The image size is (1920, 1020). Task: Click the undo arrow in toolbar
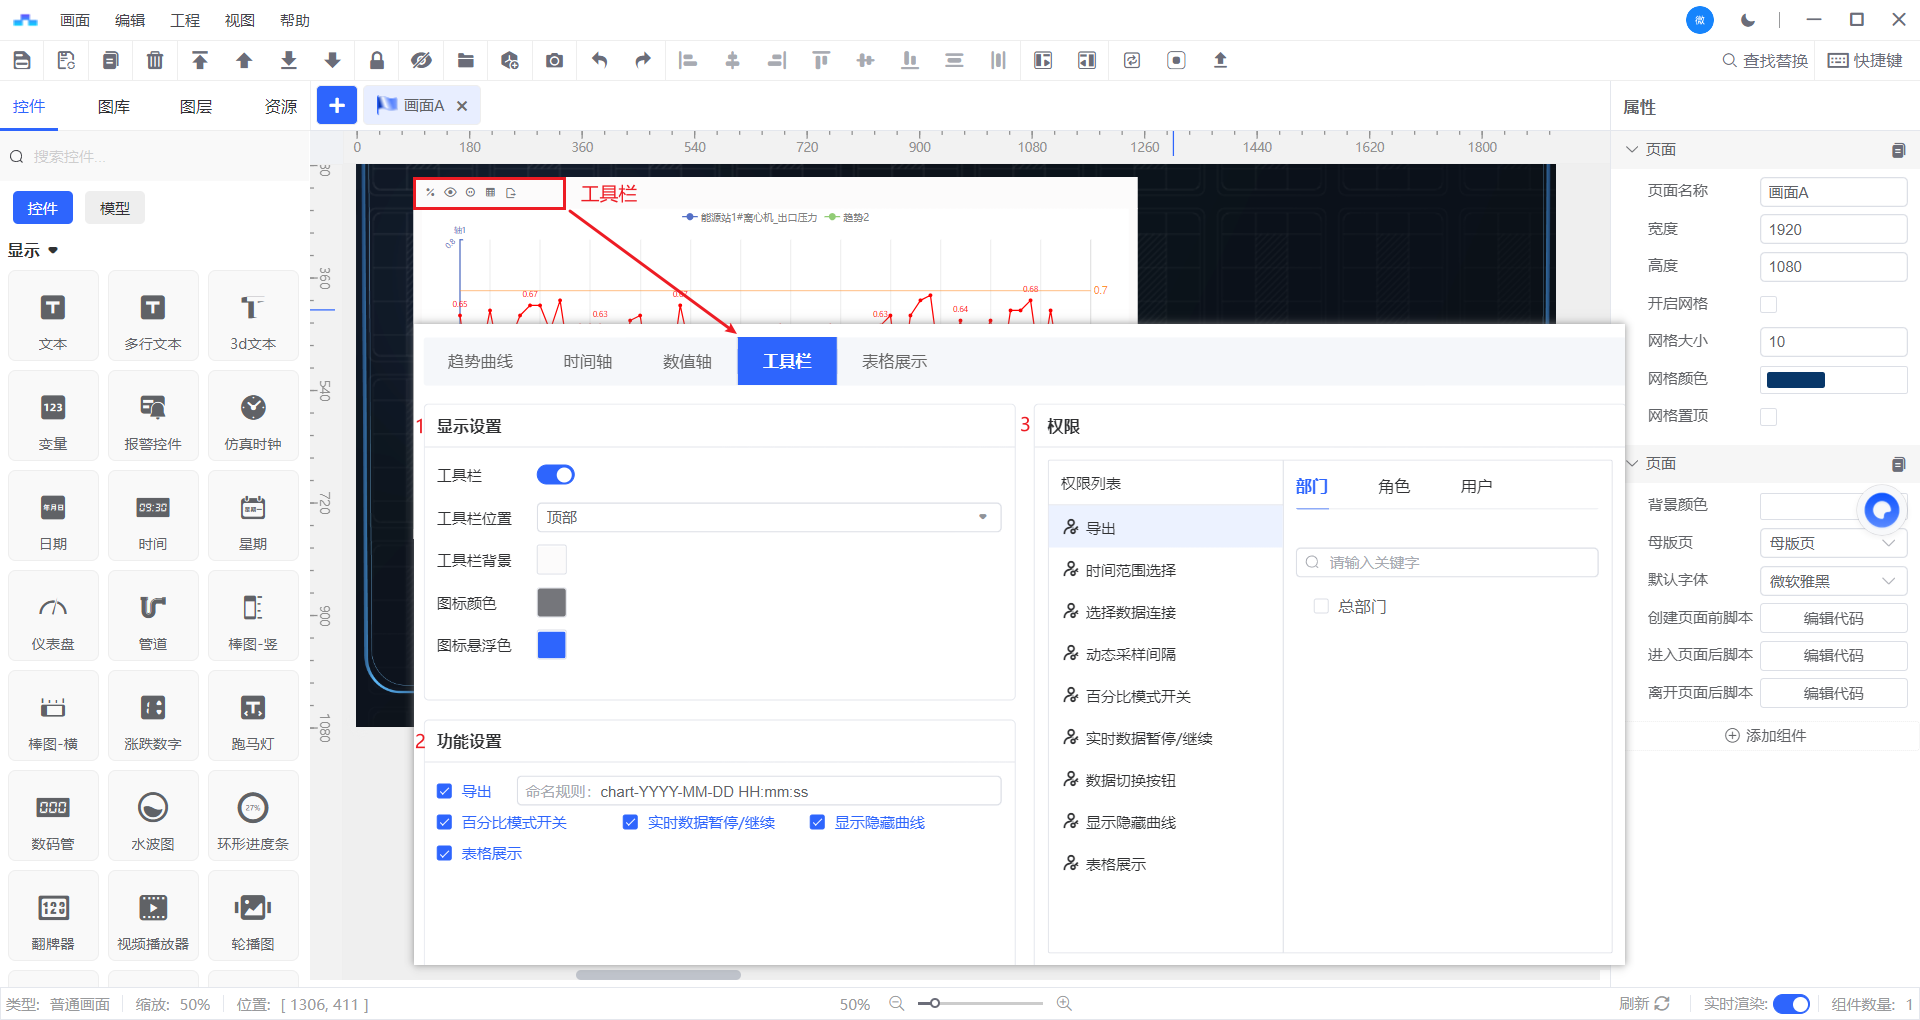click(599, 60)
